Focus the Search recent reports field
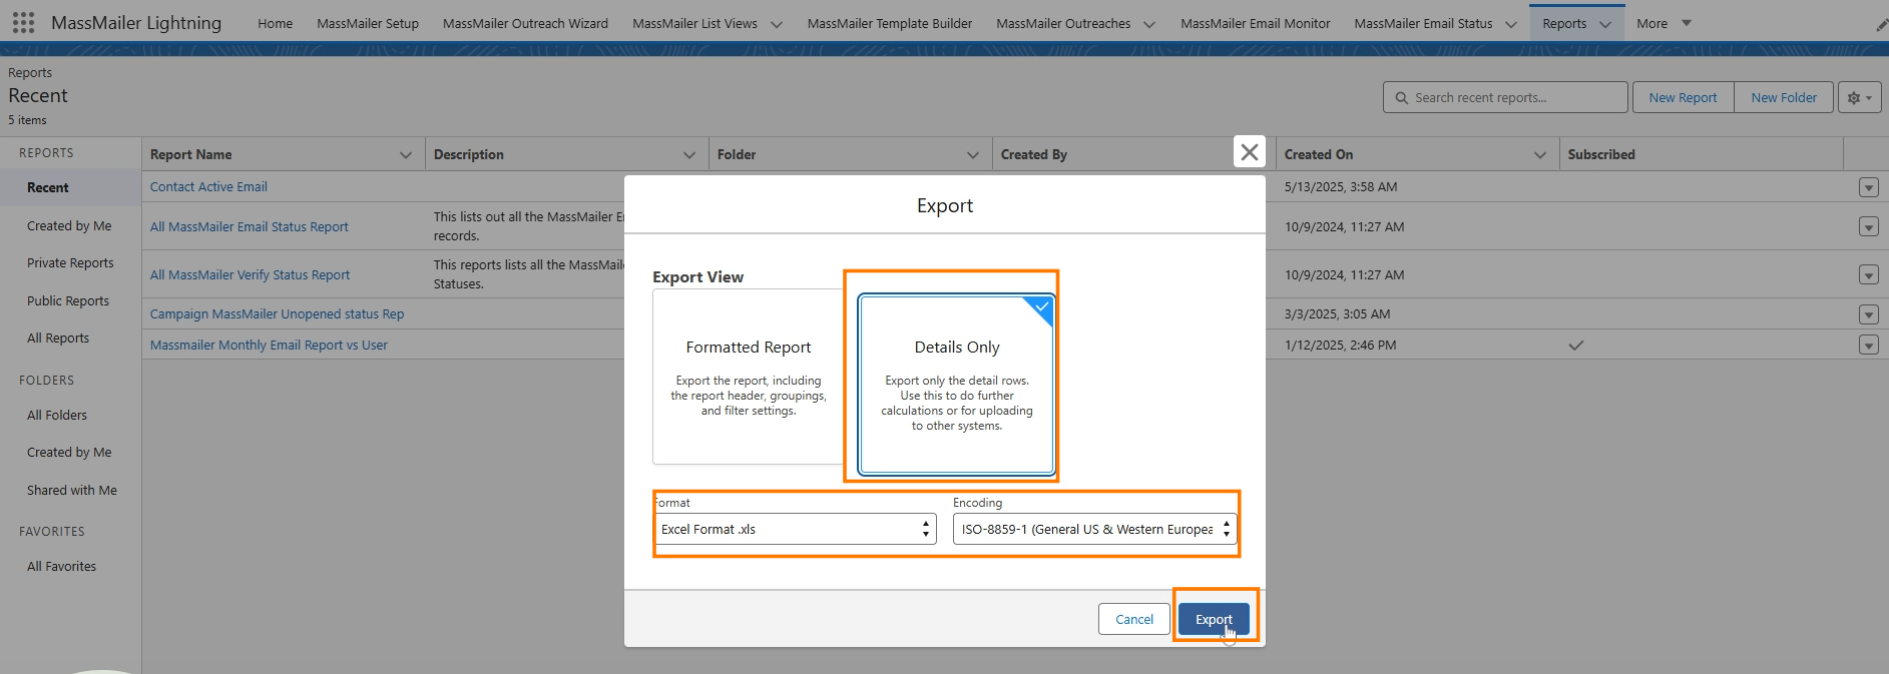The width and height of the screenshot is (1889, 674). tap(1506, 97)
